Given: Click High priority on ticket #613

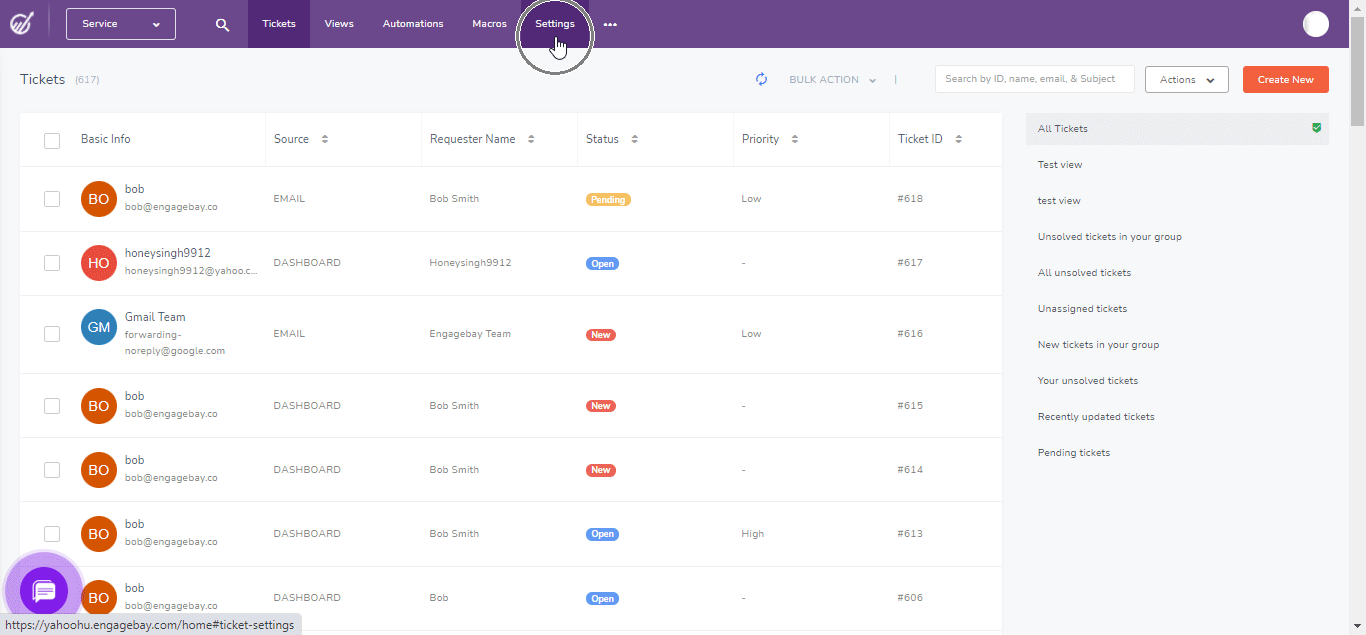Looking at the screenshot, I should [x=753, y=534].
